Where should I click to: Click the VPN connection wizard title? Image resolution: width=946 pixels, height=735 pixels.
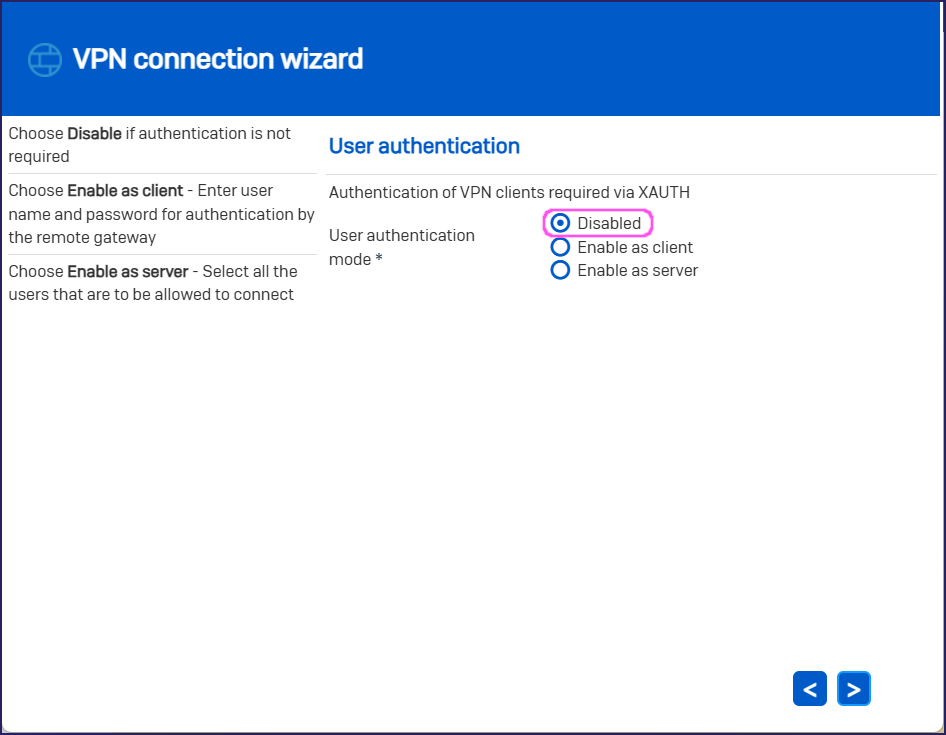click(218, 60)
